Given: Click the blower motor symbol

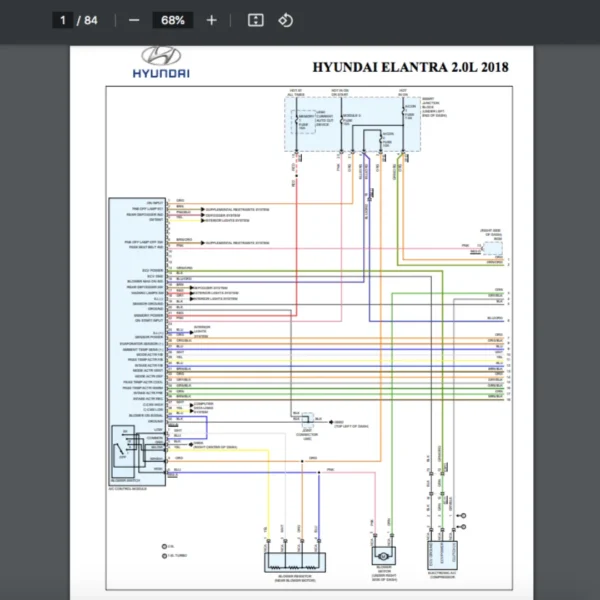Looking at the screenshot, I should coord(381,555).
